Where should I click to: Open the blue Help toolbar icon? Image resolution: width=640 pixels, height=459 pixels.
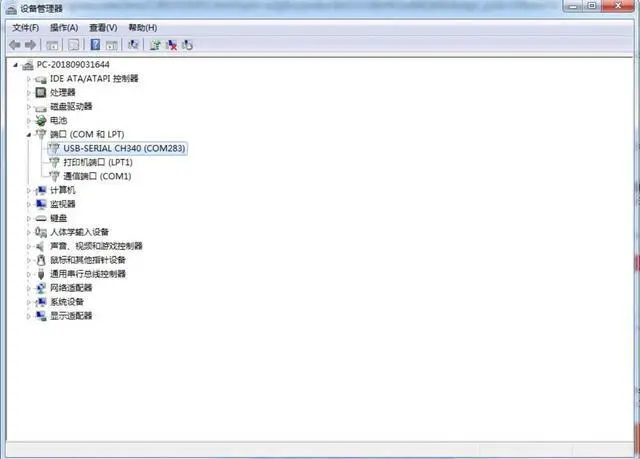pos(95,45)
